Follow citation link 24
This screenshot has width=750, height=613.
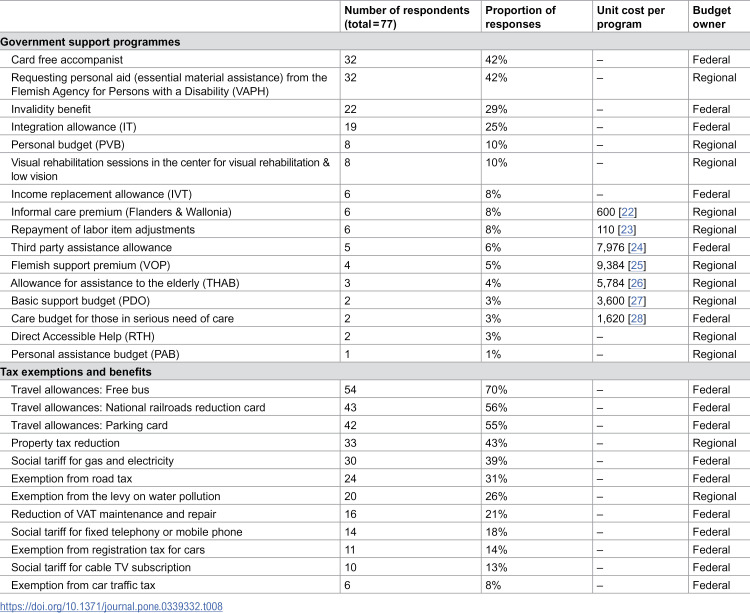(637, 247)
